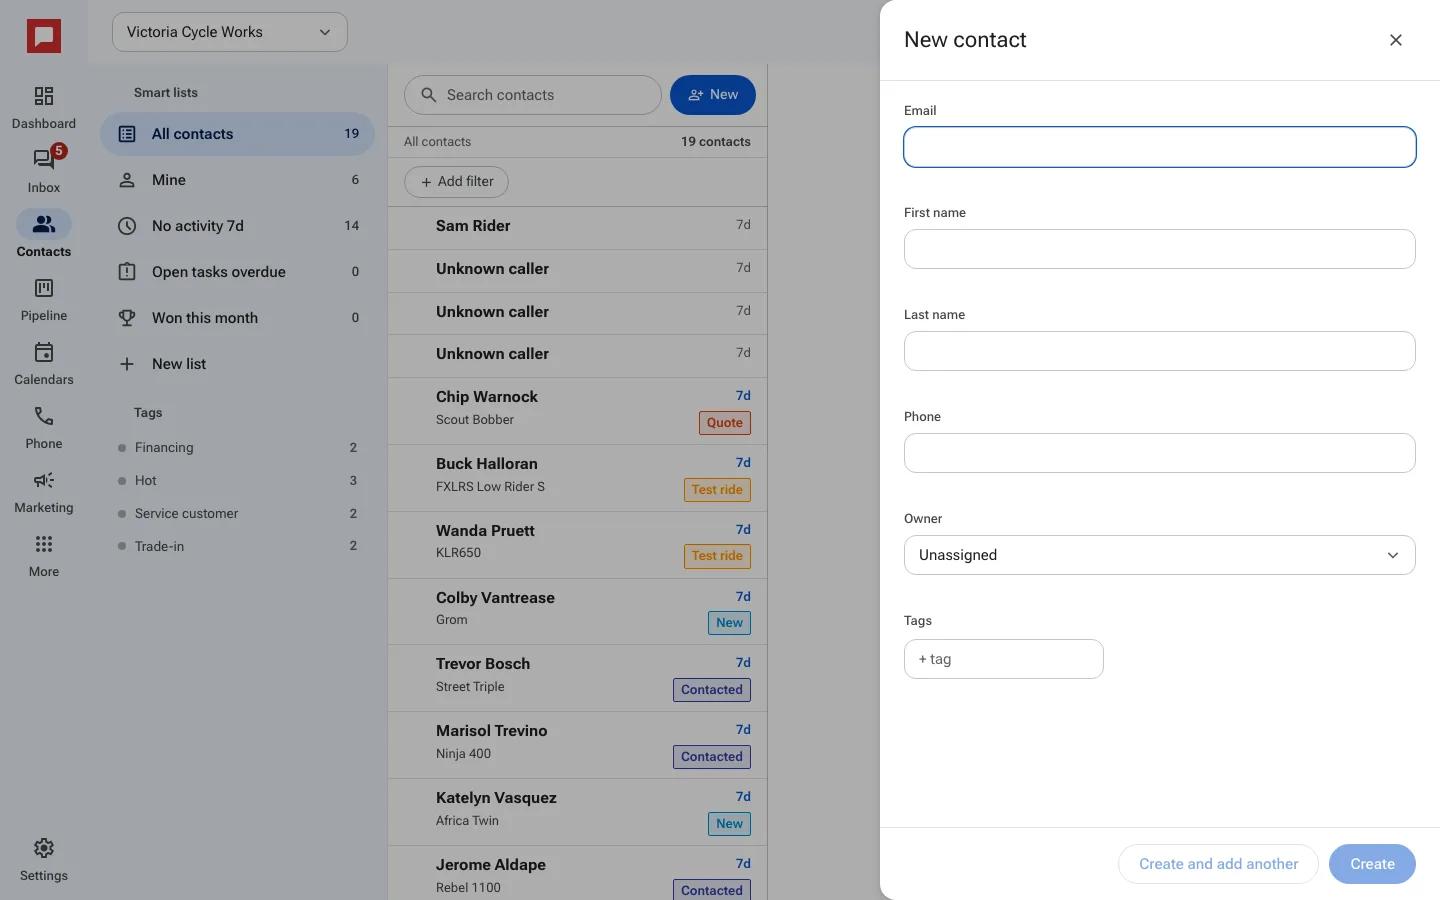Open the Sam Rider contact

click(577, 228)
